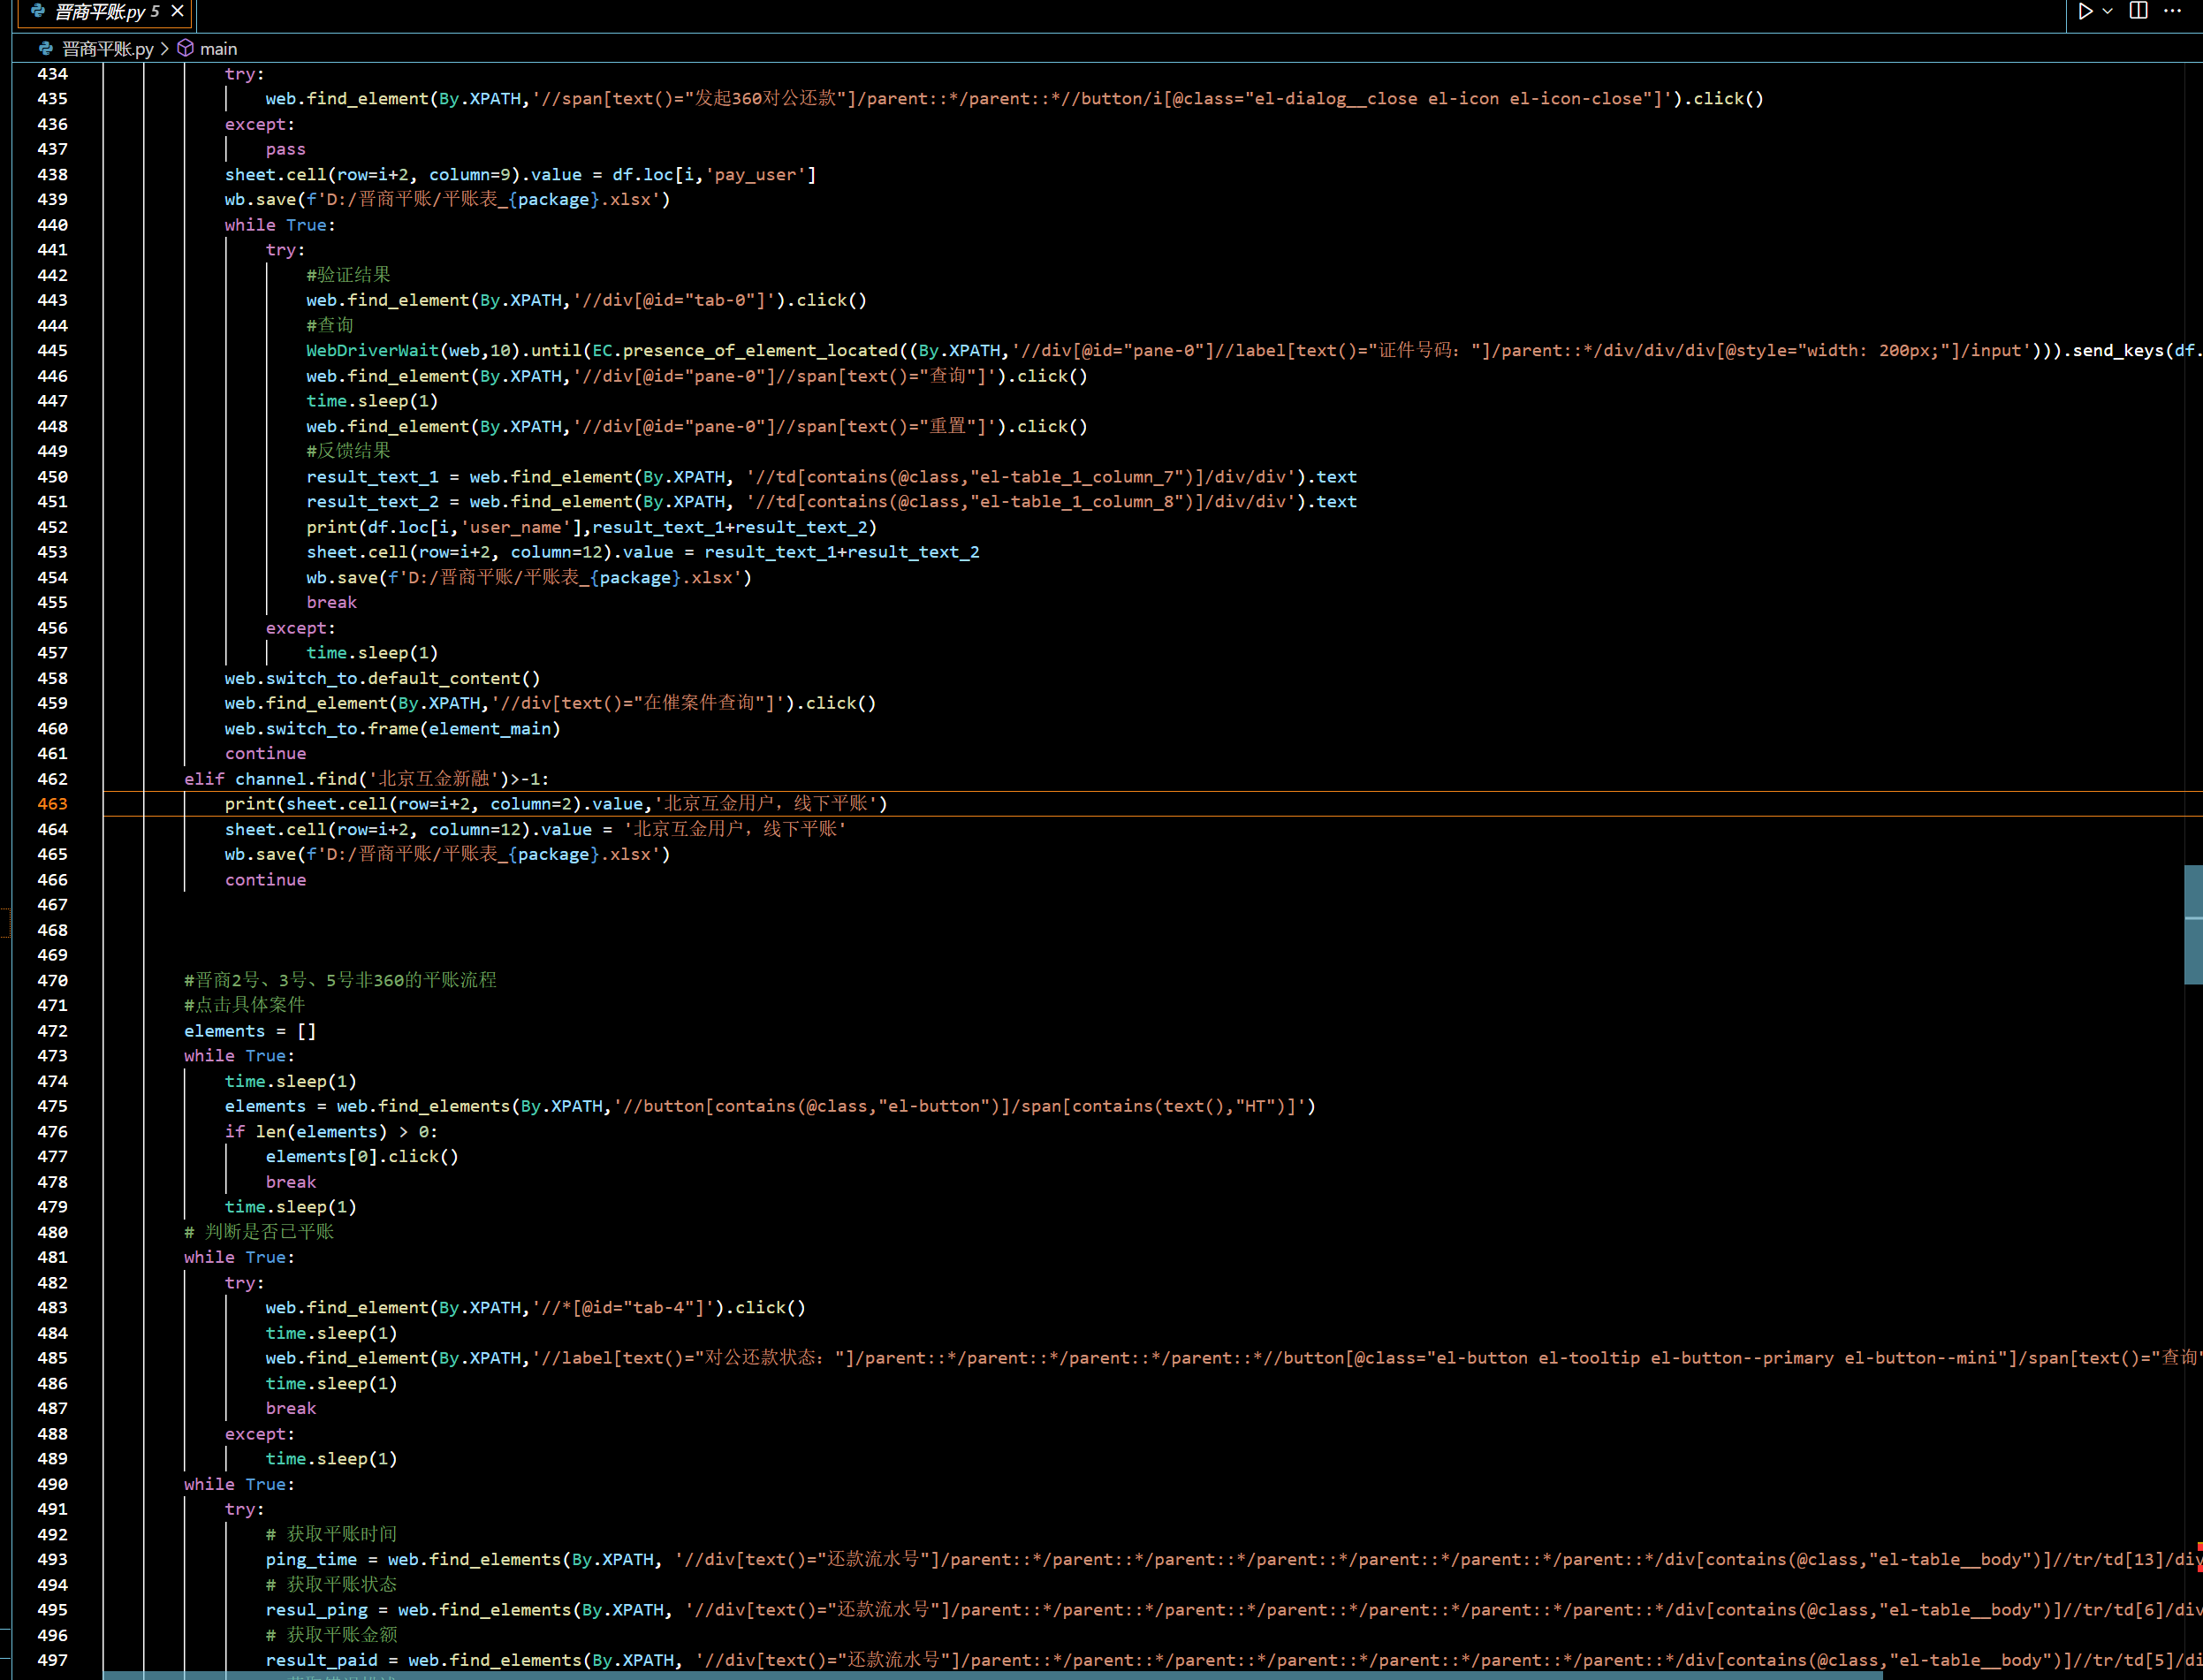Click the if len(elements) > 0: line
The height and width of the screenshot is (1680, 2203).
[x=331, y=1131]
